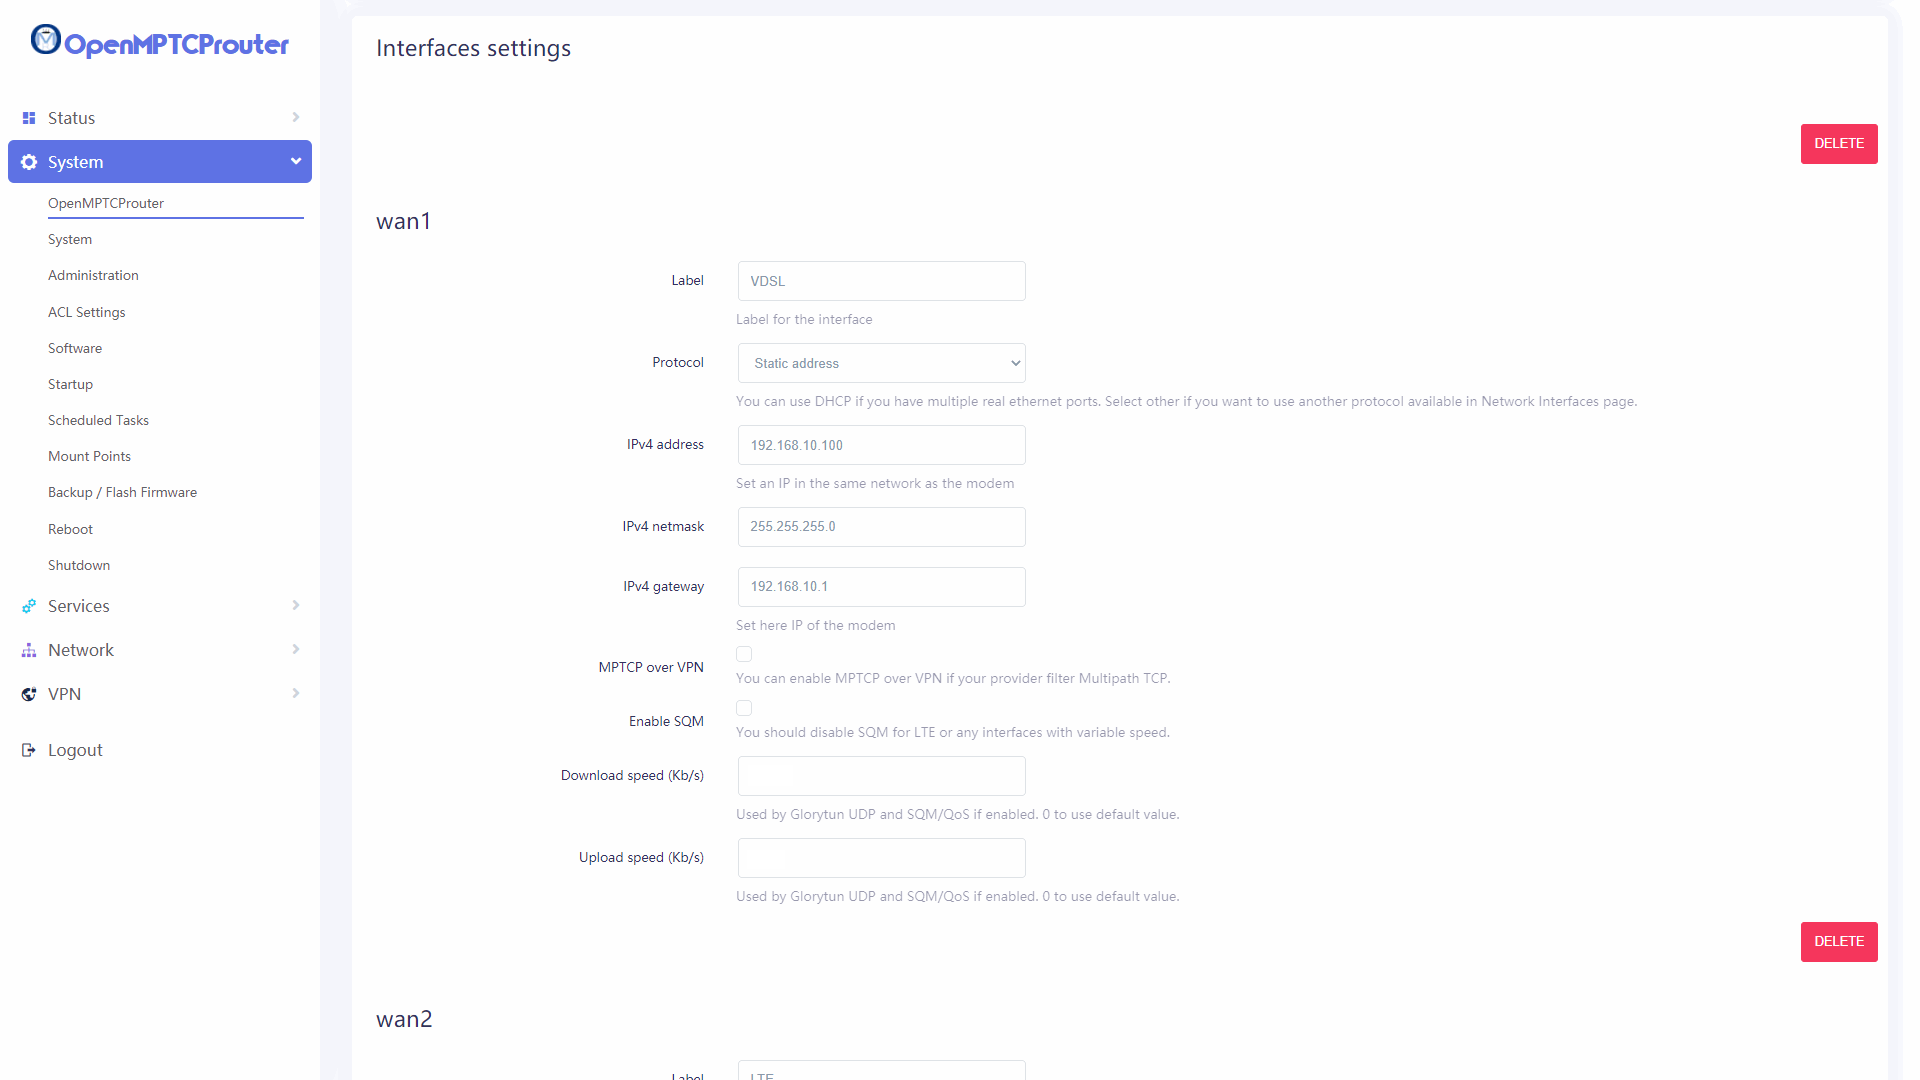Click the IPv4 address input field

point(881,445)
